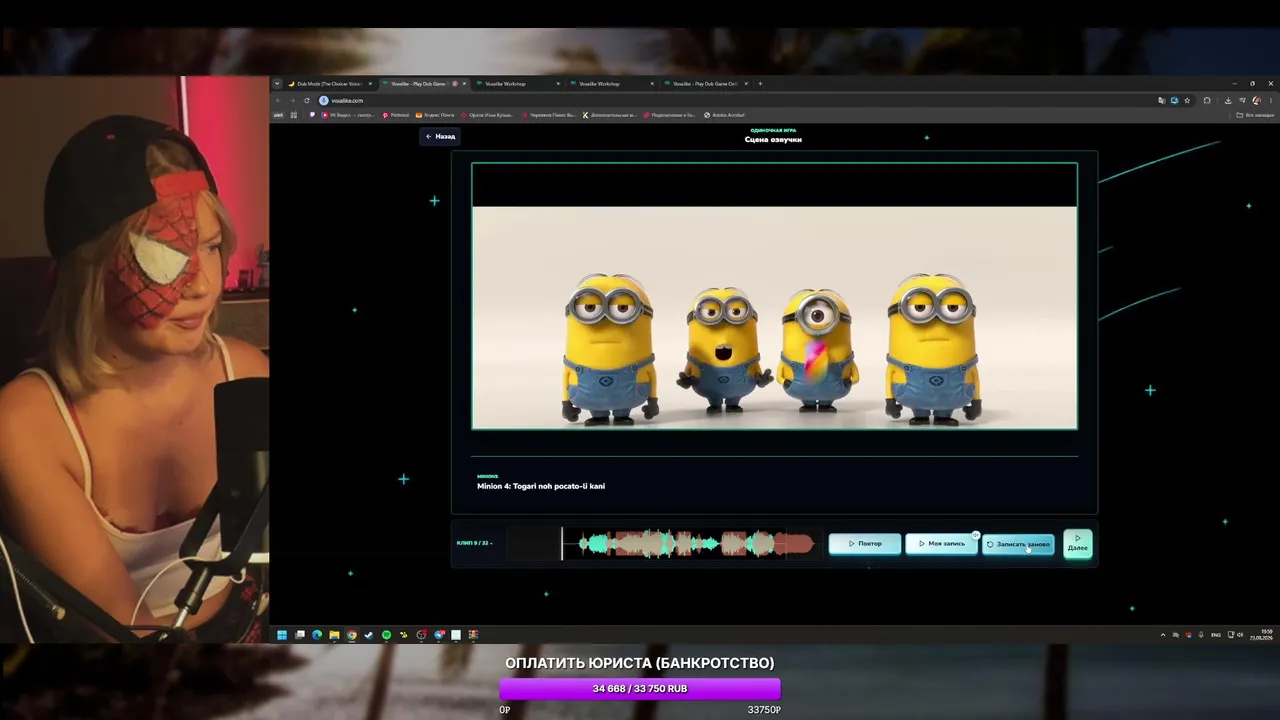Viewport: 1280px width, 720px height.
Task: Open the first Voxalike Workshop tab
Action: click(x=517, y=84)
